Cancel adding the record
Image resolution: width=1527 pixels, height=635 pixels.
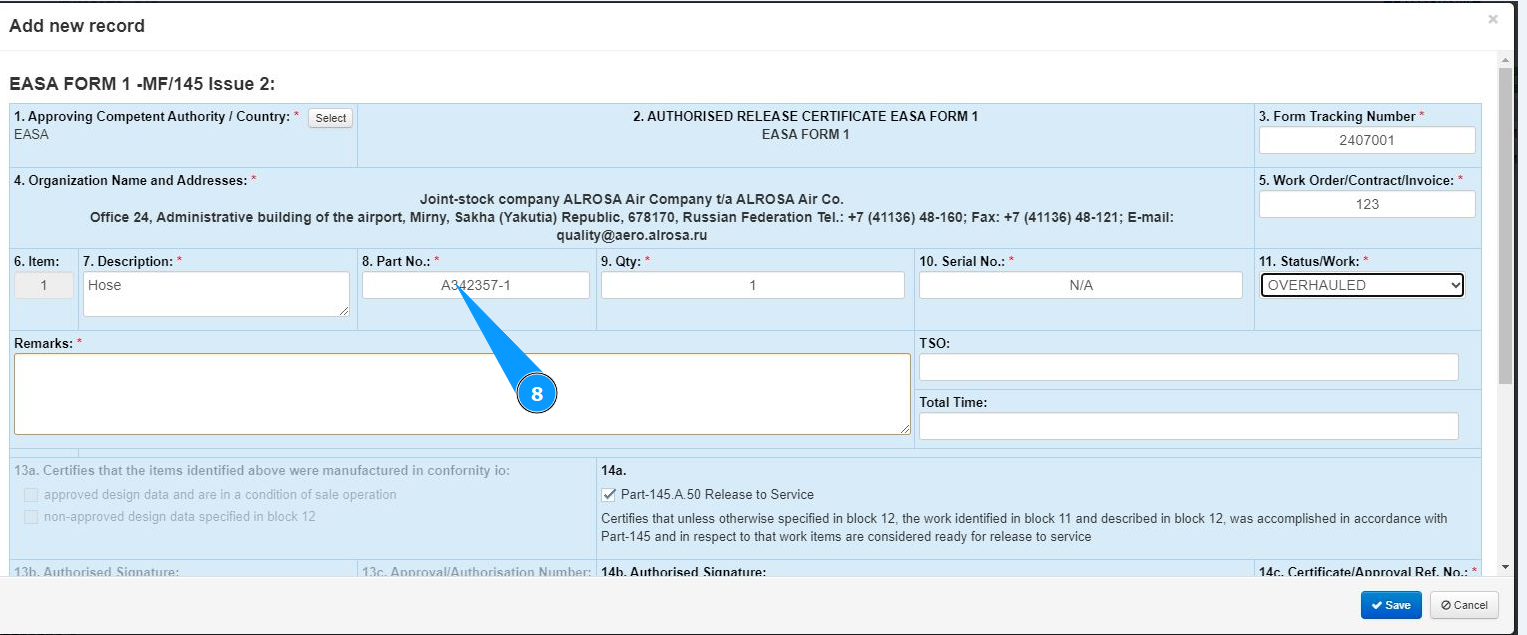pos(1464,605)
